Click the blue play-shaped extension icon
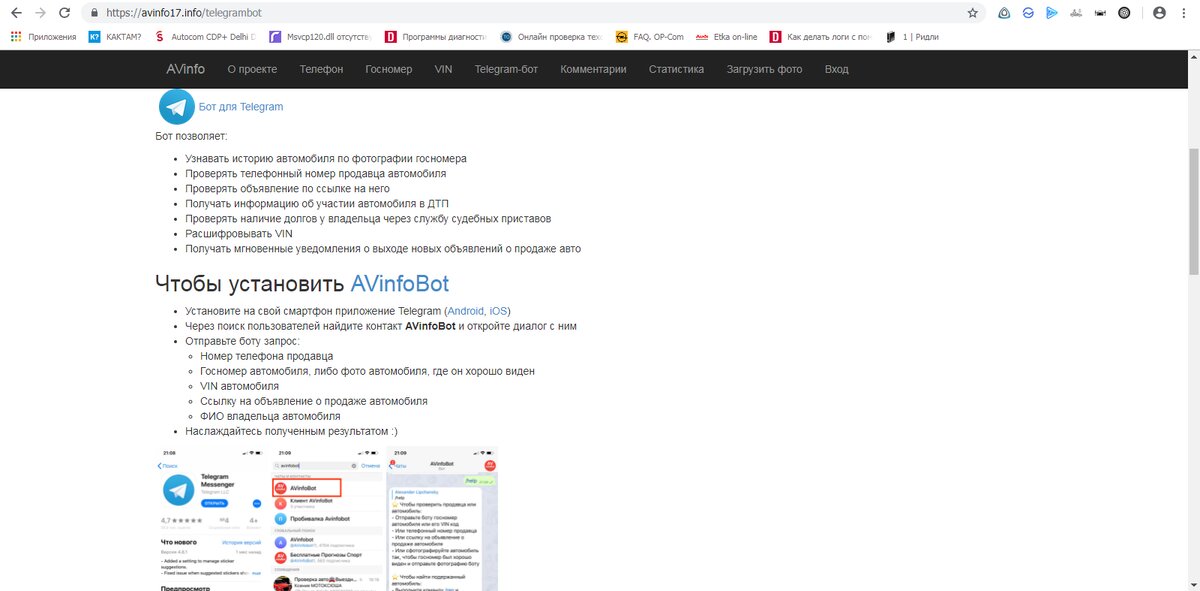The width and height of the screenshot is (1200, 591). tap(1052, 13)
